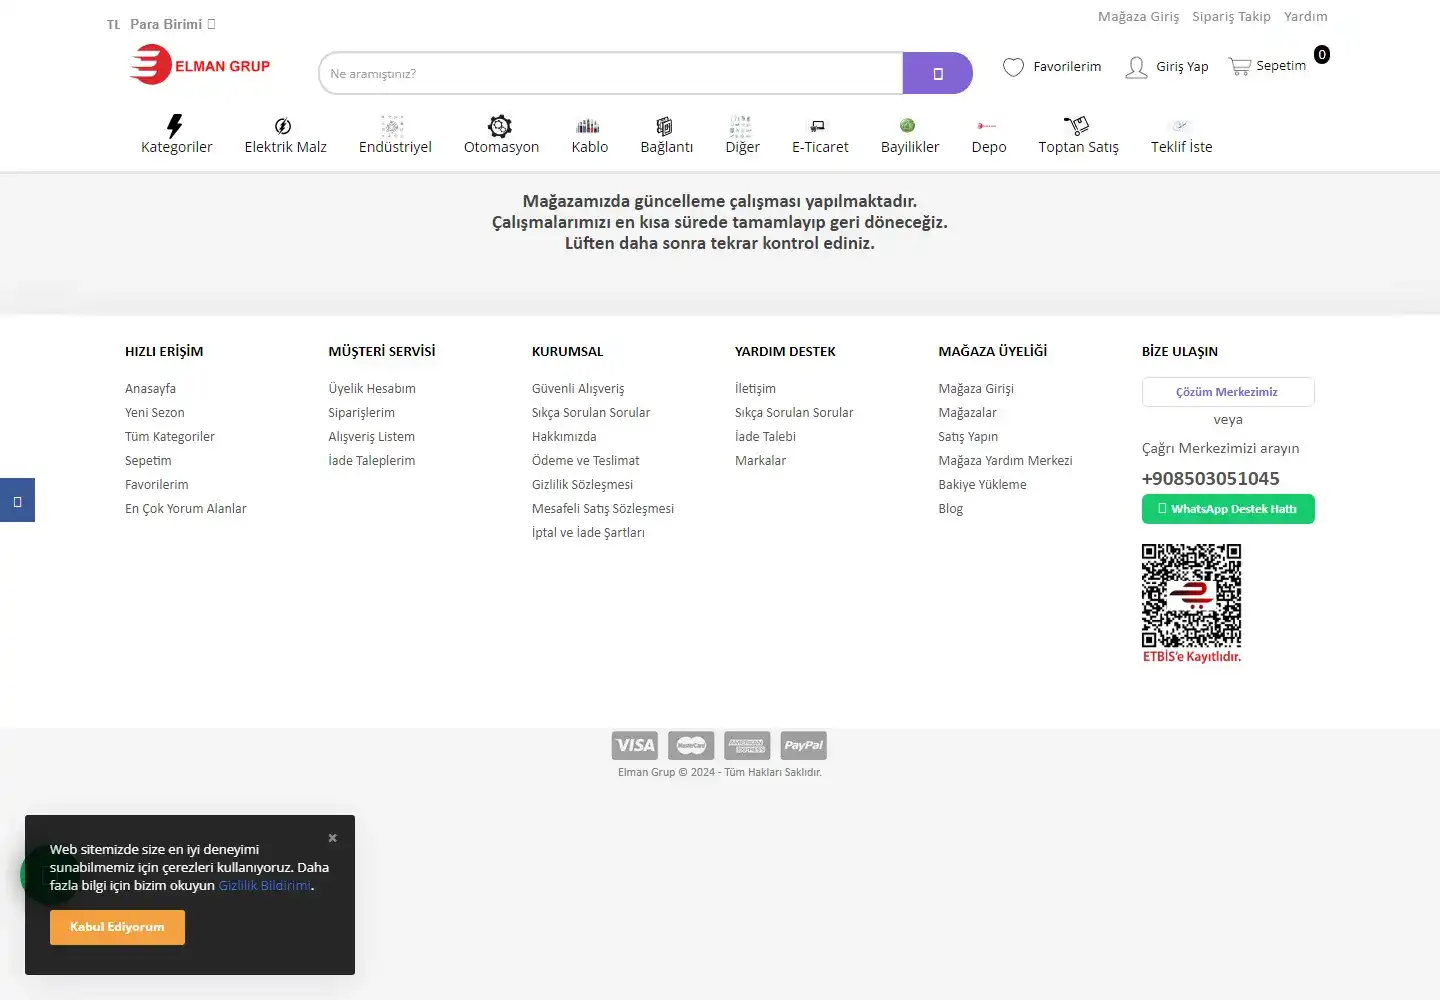This screenshot has width=1440, height=1000.
Task: Open the Alışveriş Listem link
Action: coord(372,436)
